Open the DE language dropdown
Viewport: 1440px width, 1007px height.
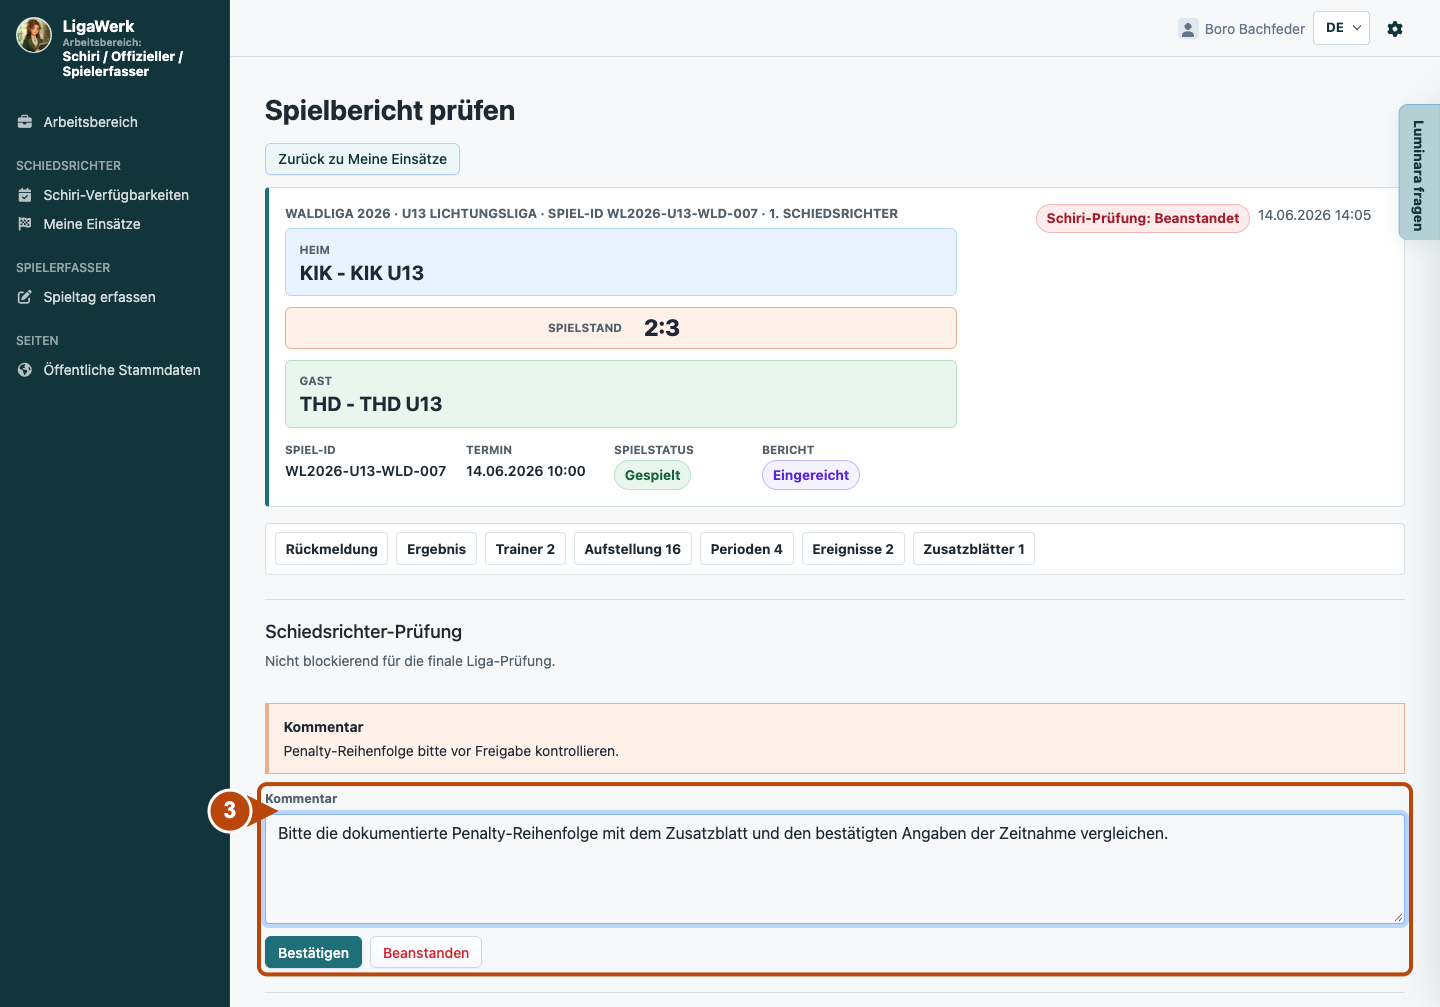1341,28
